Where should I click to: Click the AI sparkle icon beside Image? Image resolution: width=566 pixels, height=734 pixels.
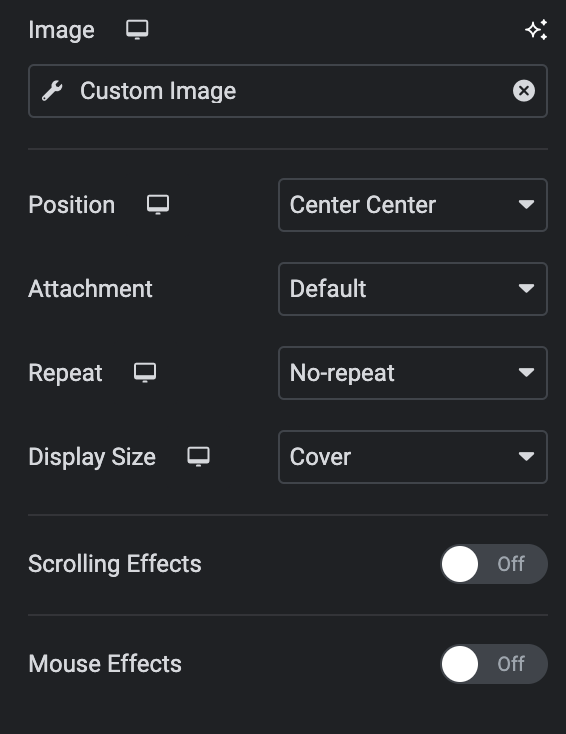point(536,29)
